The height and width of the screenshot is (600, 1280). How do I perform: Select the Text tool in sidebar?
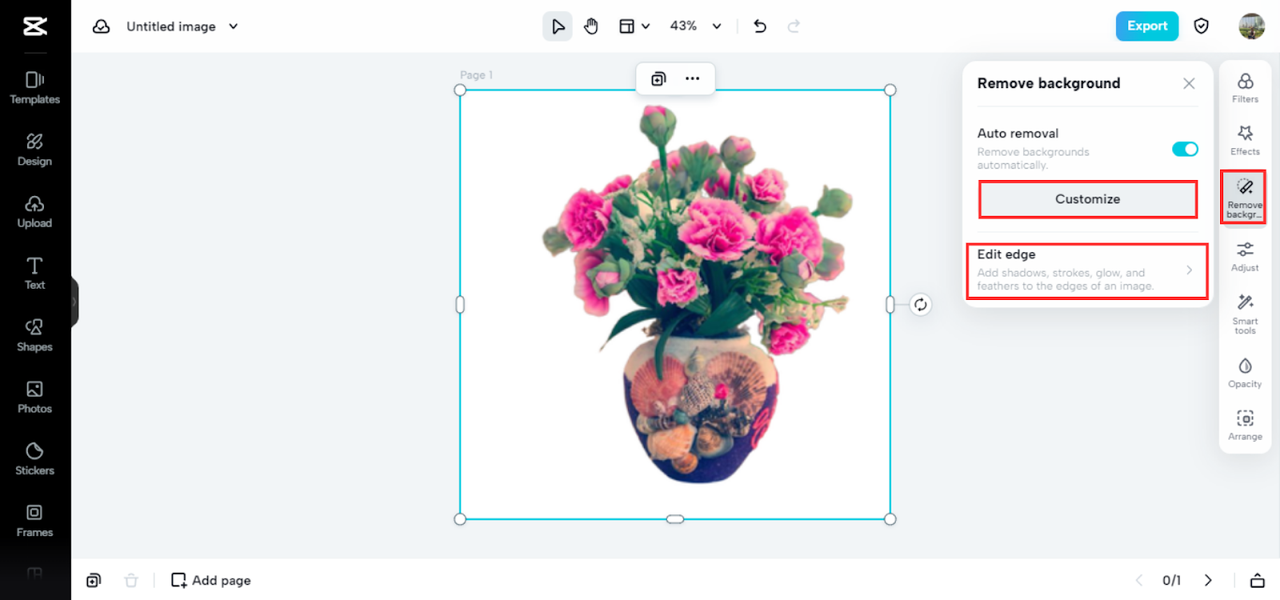pyautogui.click(x=35, y=273)
